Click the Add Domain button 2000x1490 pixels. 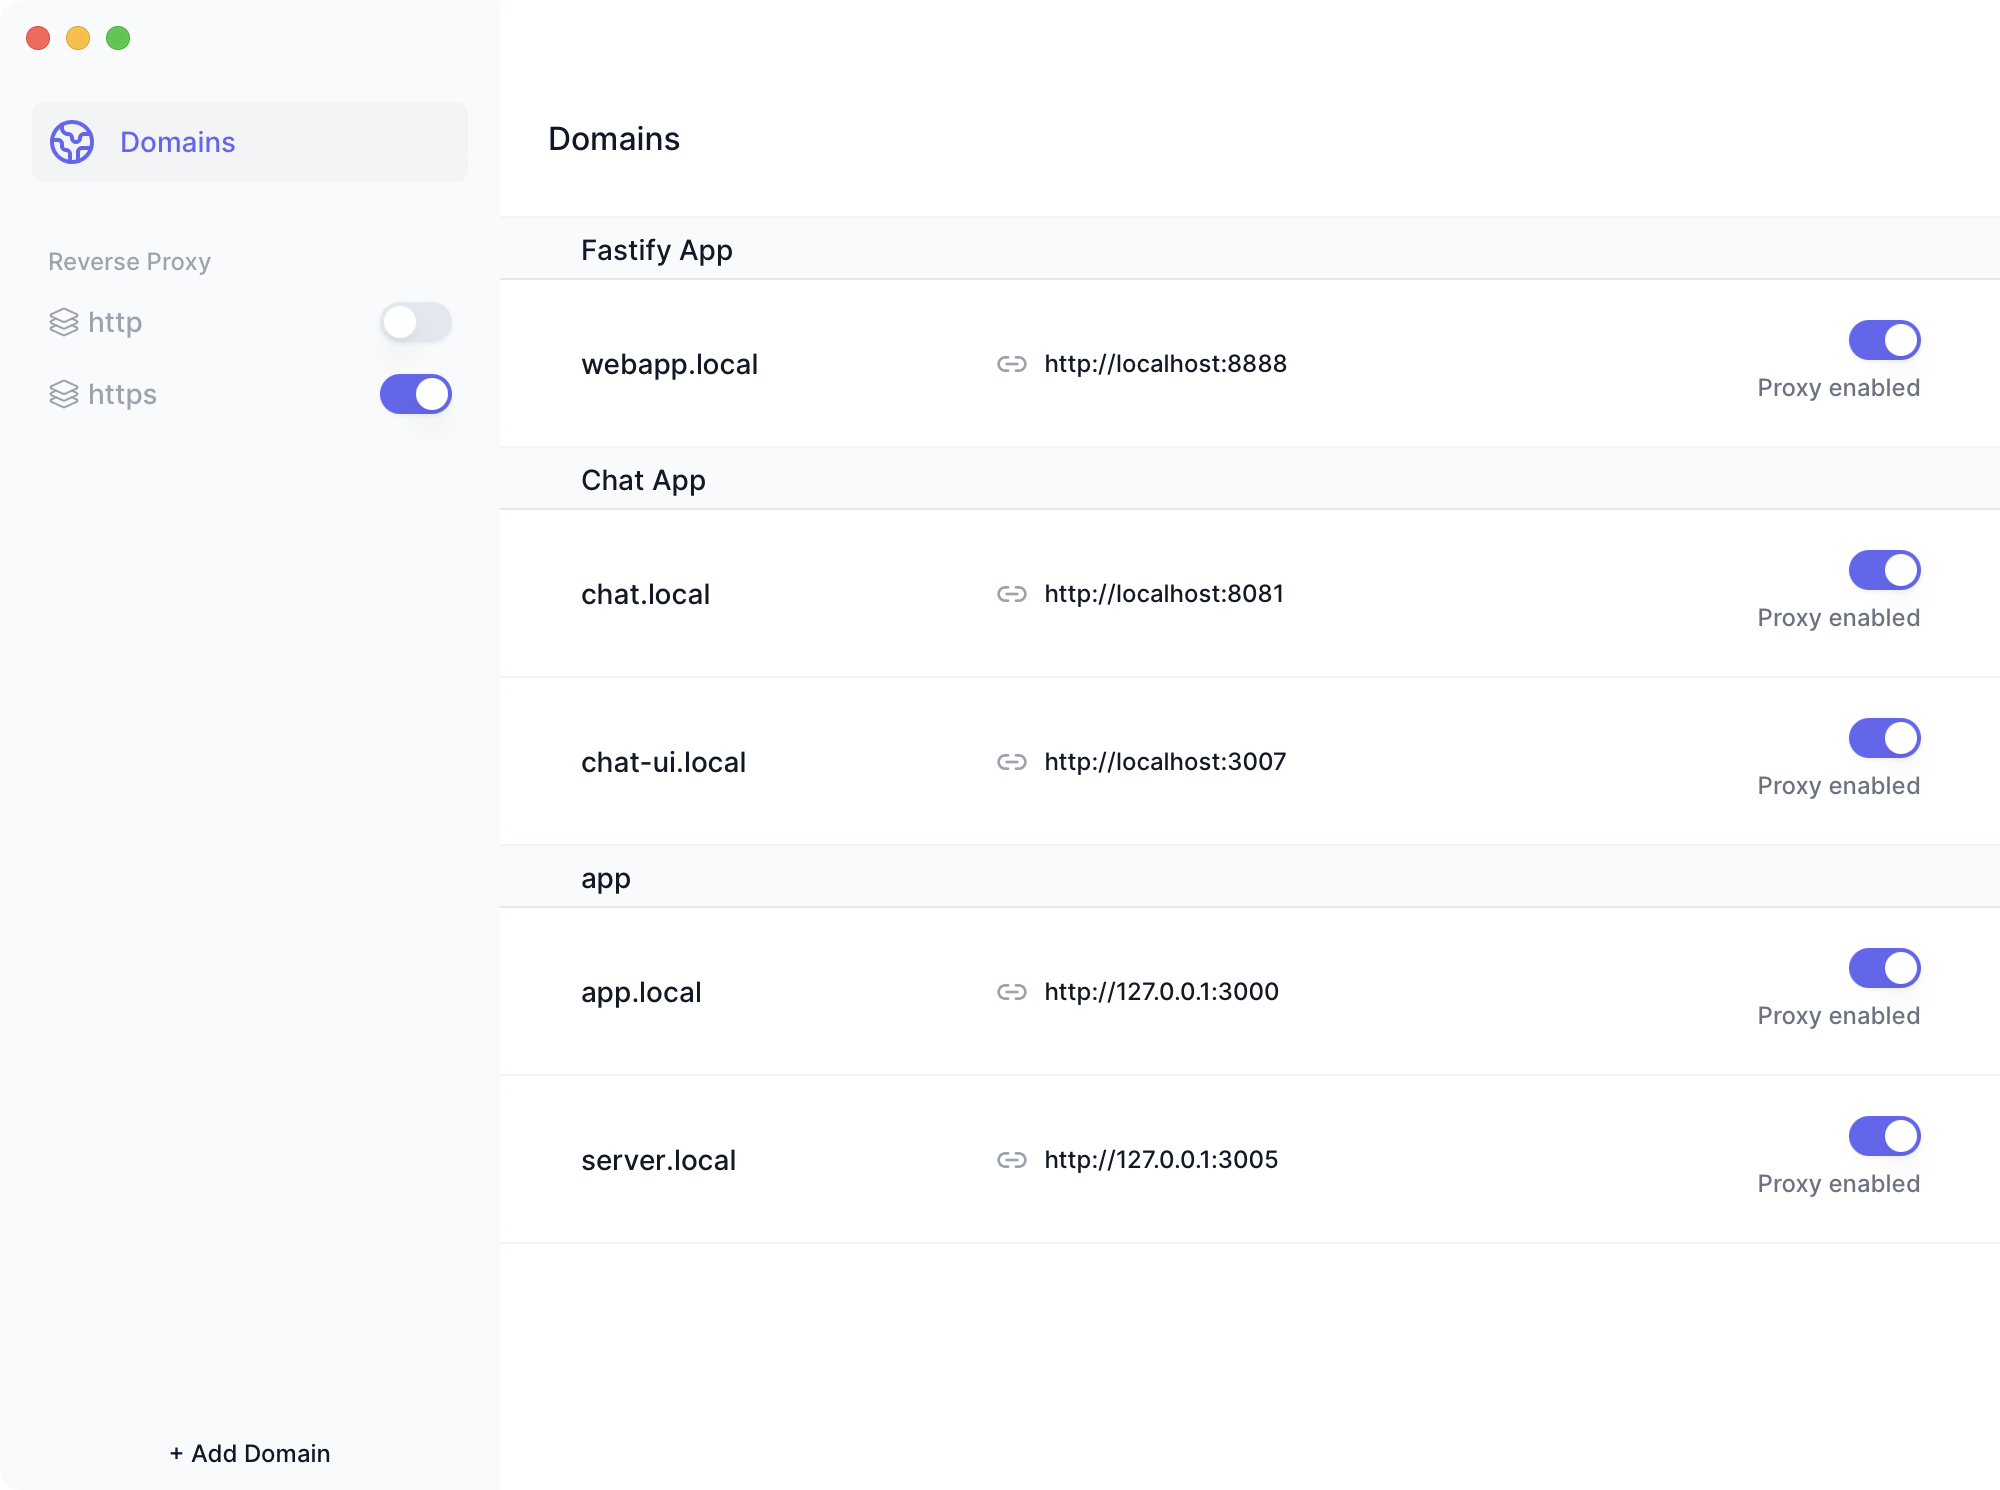pos(249,1453)
